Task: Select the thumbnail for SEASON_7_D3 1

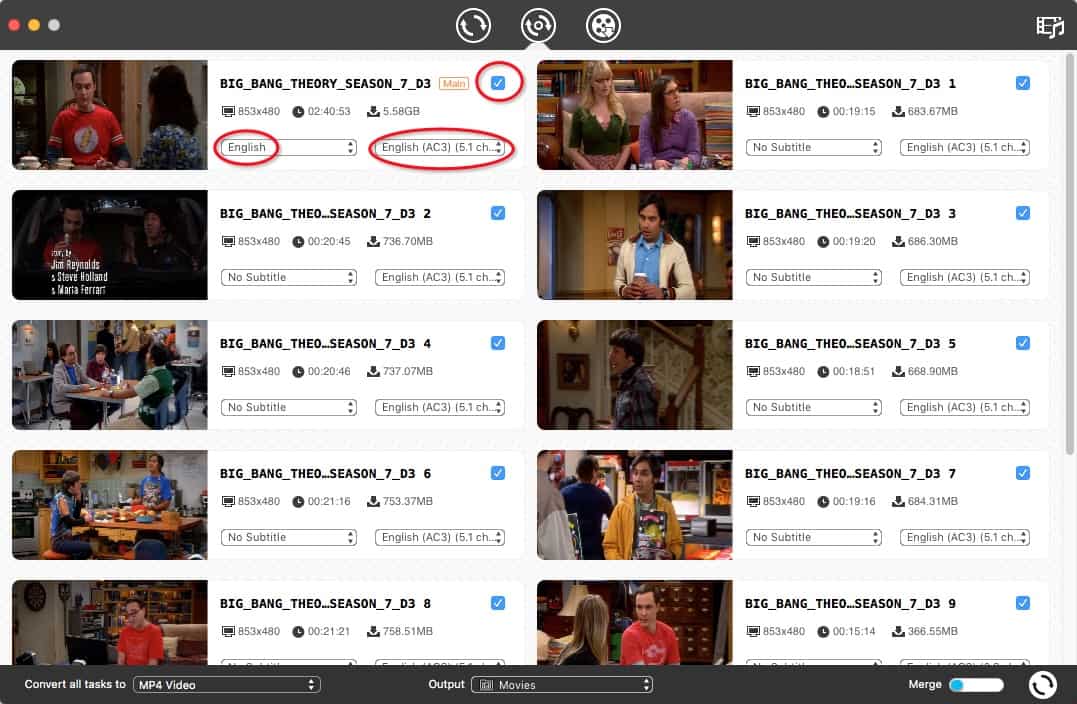Action: [x=635, y=115]
